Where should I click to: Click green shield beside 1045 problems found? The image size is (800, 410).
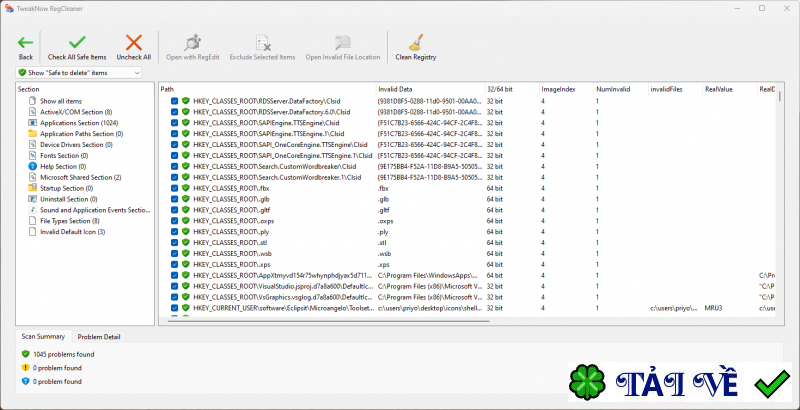26,354
